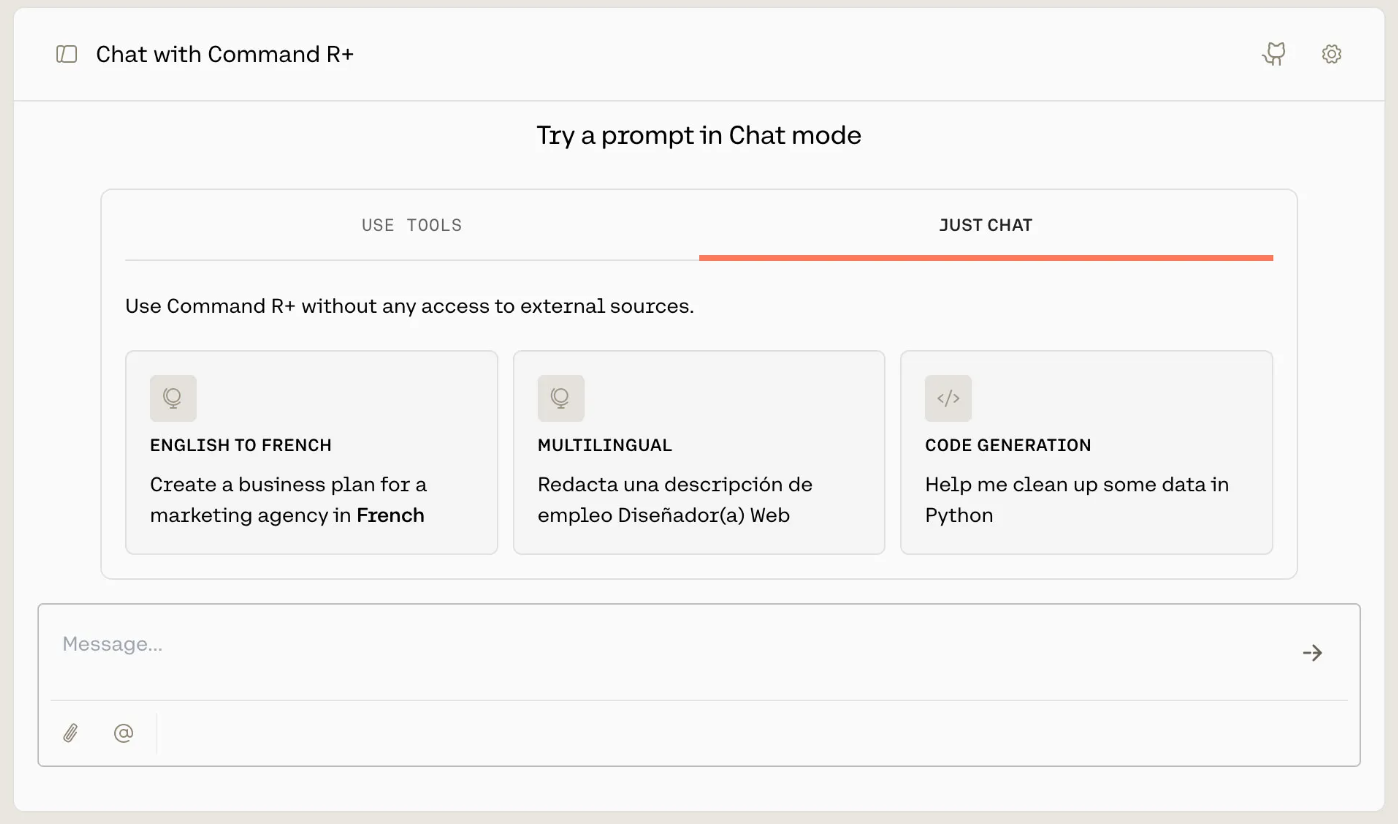Choose the English to French prompt card
Viewport: 1398px width, 825px height.
[311, 452]
